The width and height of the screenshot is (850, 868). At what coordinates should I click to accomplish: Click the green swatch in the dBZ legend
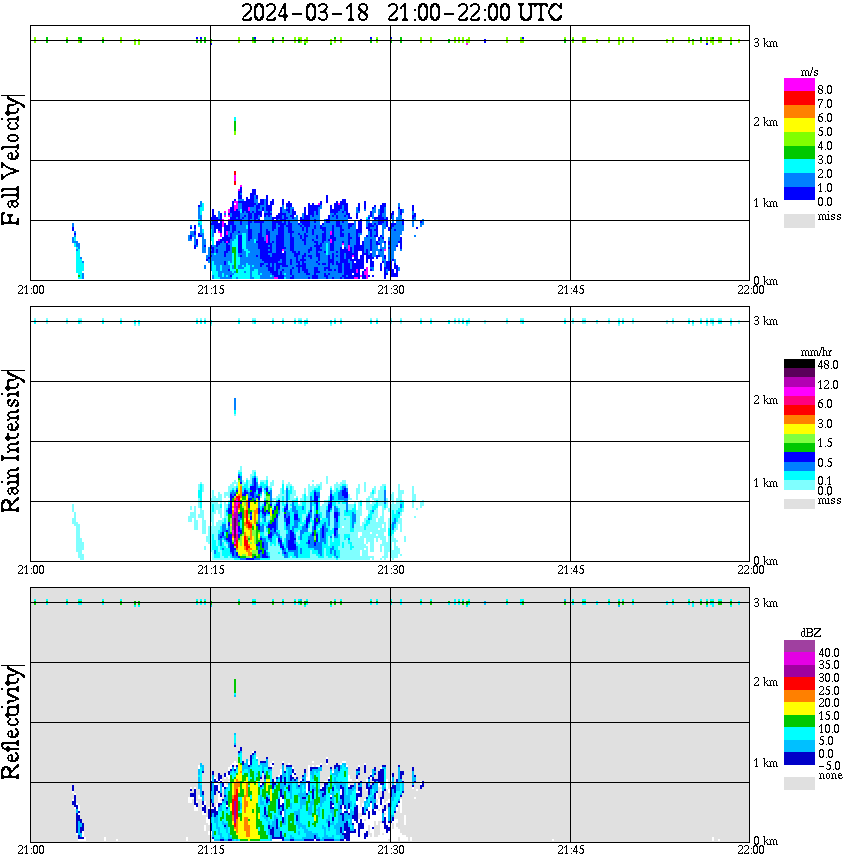pyautogui.click(x=799, y=721)
